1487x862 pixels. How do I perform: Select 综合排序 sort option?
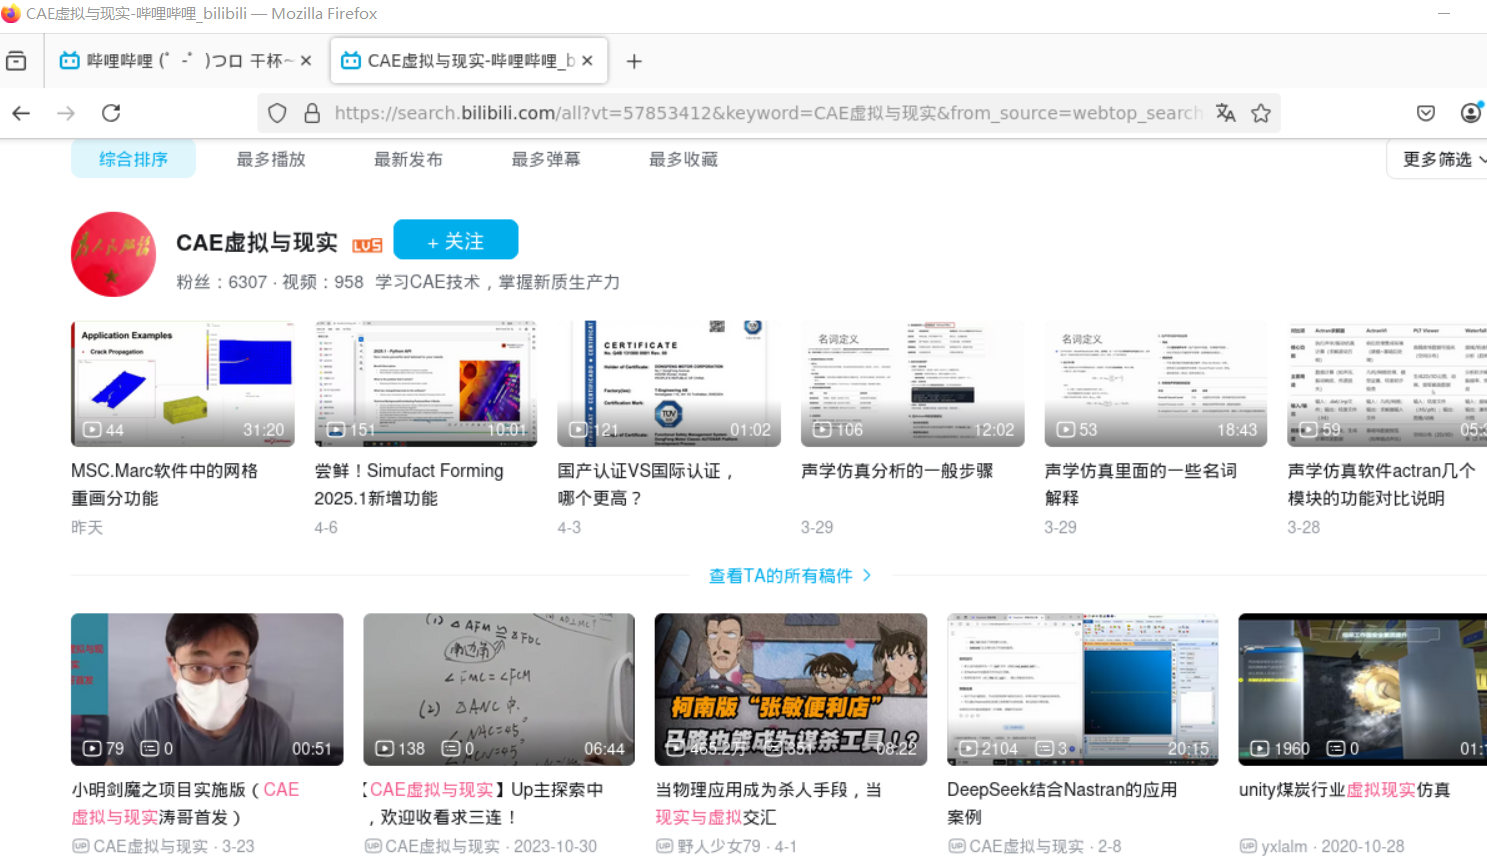coord(133,159)
